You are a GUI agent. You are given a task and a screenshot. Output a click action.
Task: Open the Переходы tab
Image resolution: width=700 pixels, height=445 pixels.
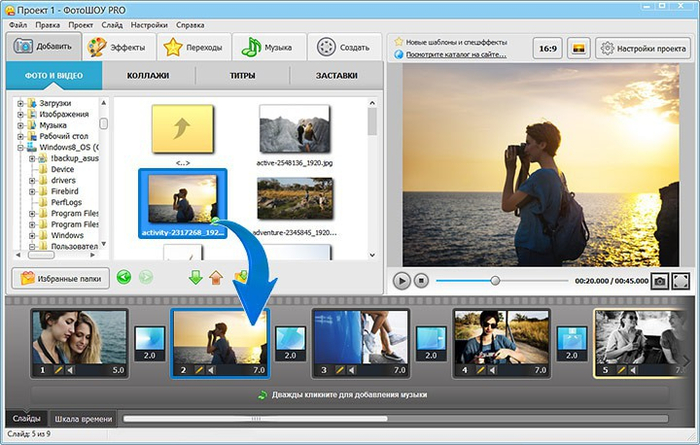(x=194, y=47)
